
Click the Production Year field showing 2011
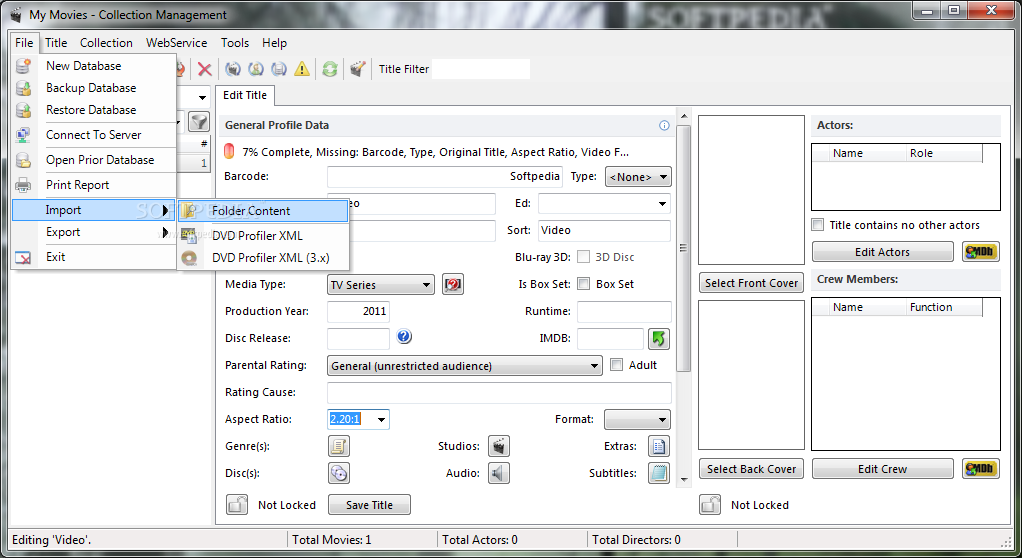(358, 312)
